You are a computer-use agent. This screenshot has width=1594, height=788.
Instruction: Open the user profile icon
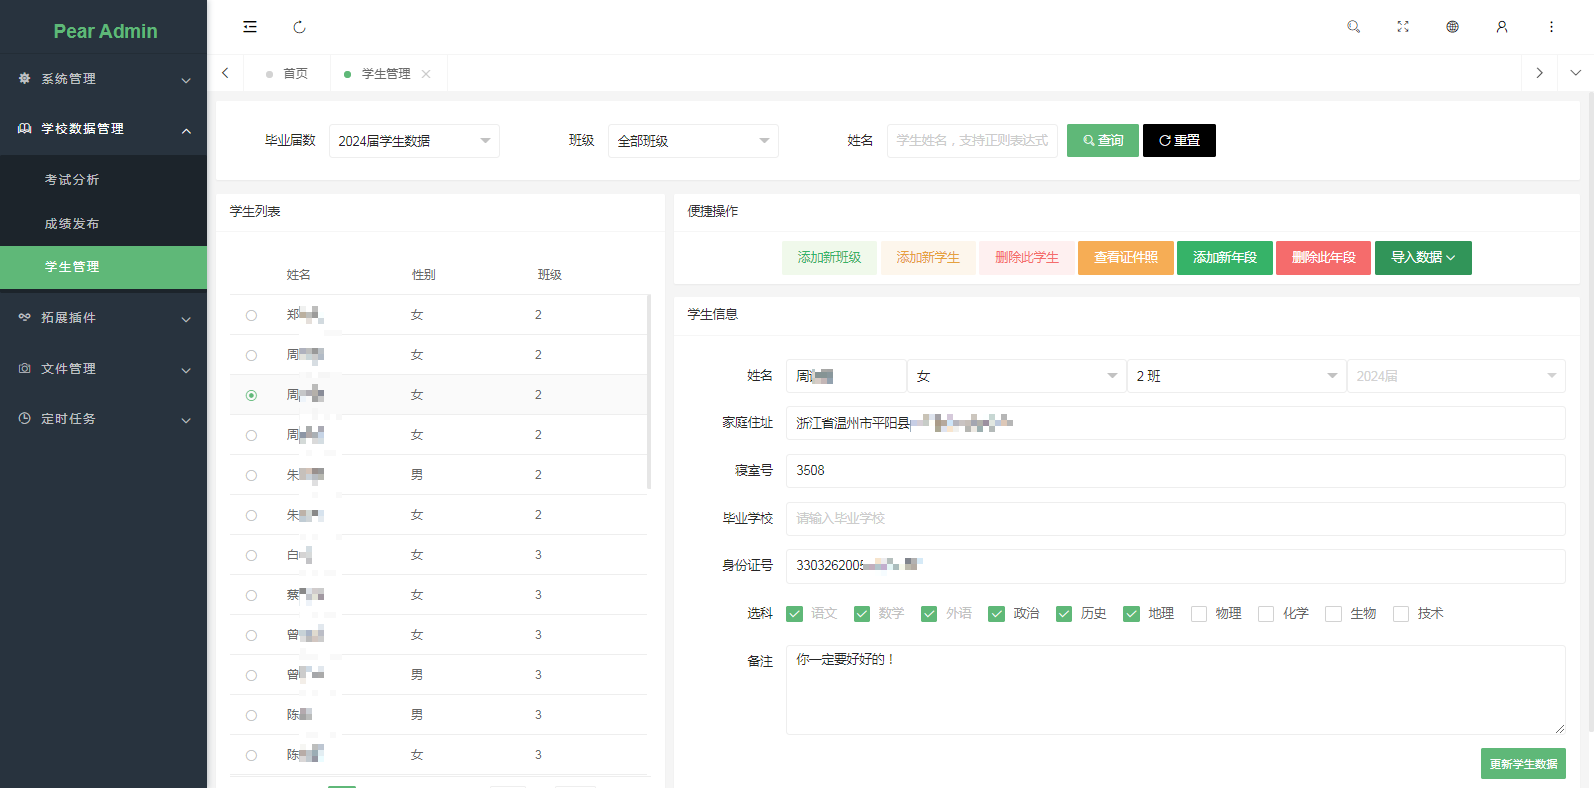tap(1502, 27)
